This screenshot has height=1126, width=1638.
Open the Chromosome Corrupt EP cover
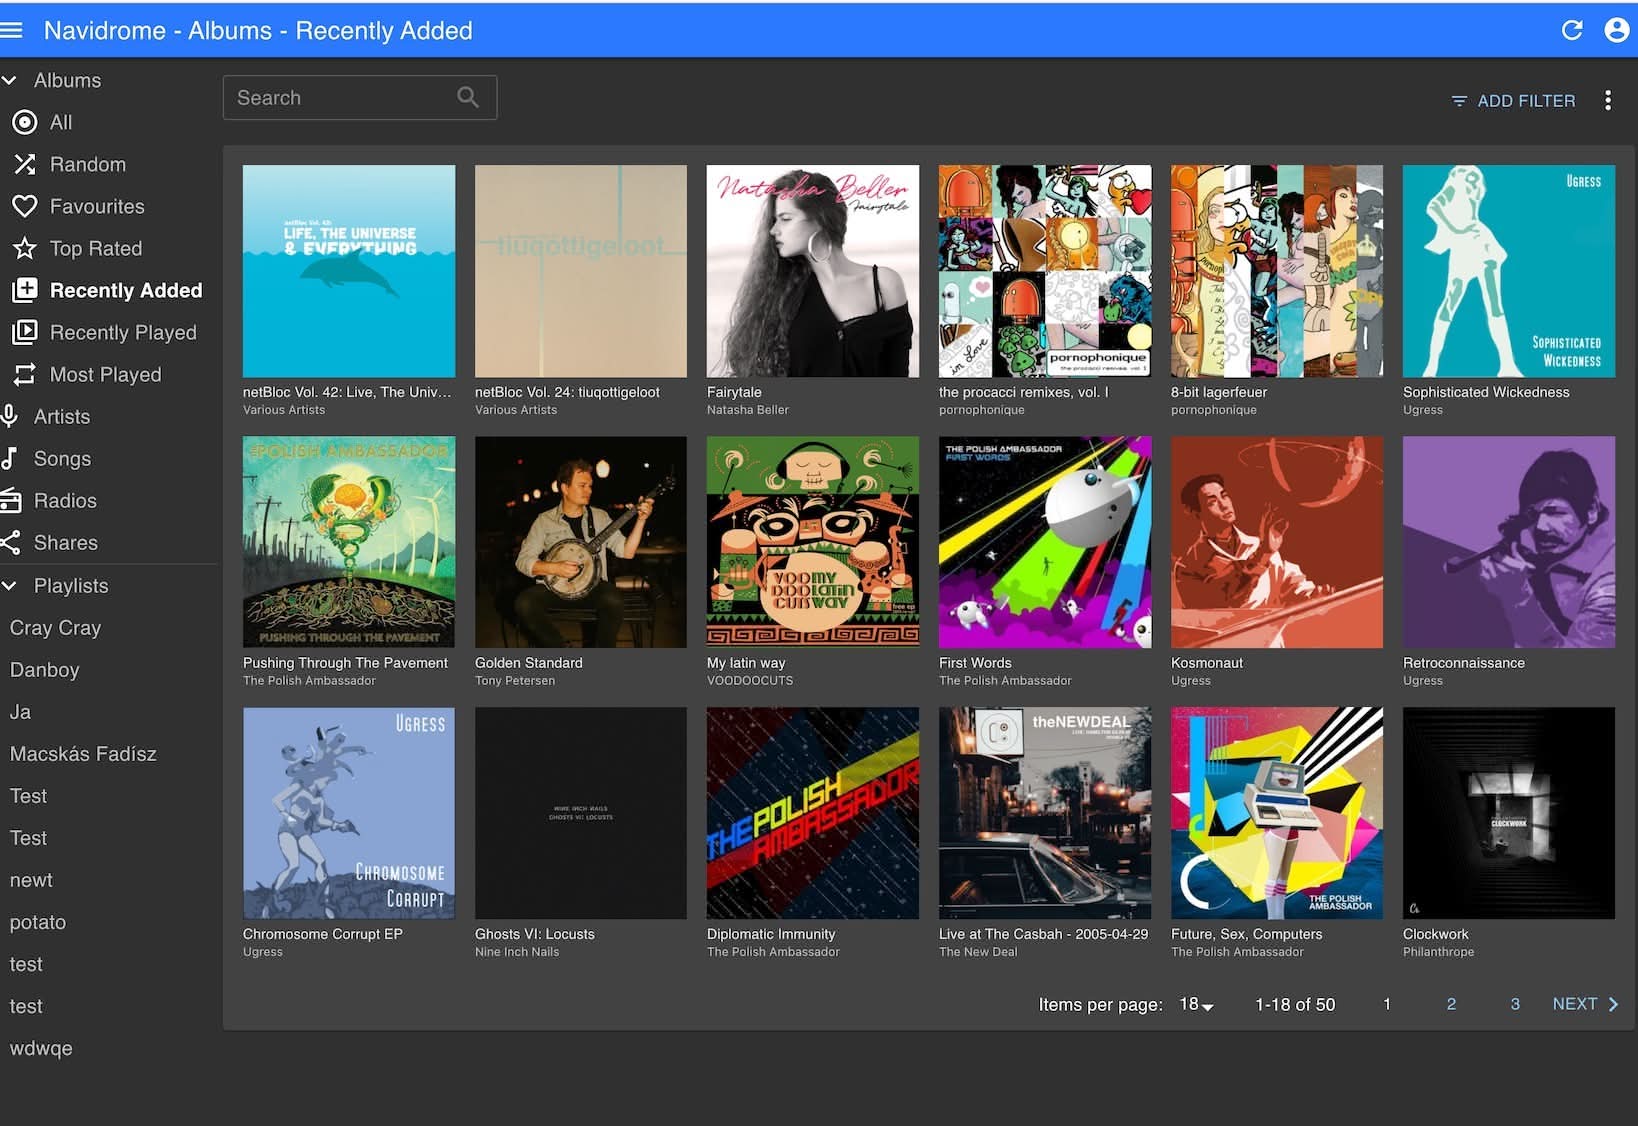coord(349,813)
